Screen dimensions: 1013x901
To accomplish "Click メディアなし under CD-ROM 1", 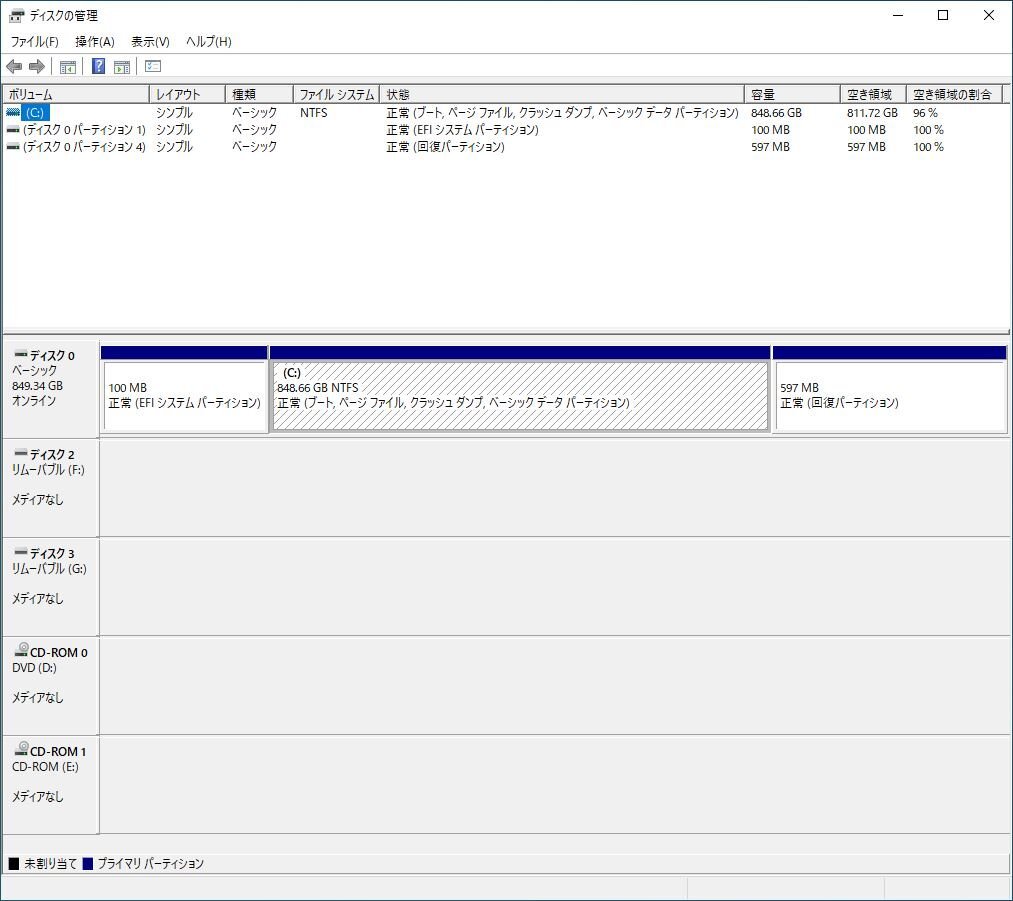I will tap(37, 796).
